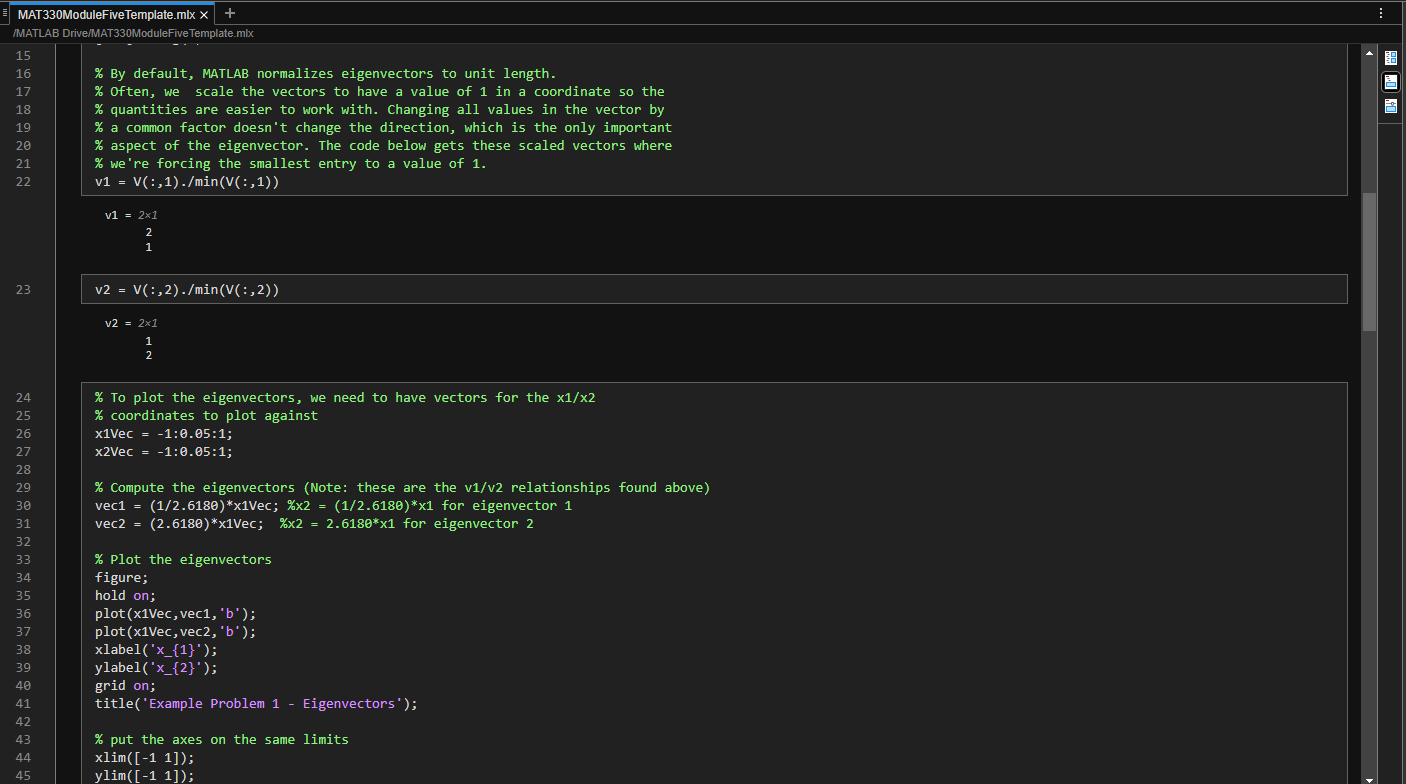
Task: Click the 'x1Vec = -1:0.05:1;' line
Action: 164,434
